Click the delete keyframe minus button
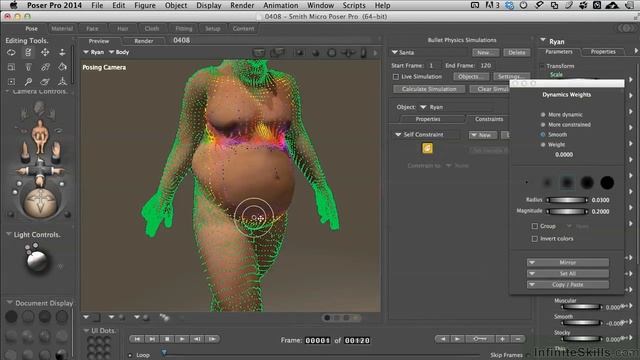 518,339
